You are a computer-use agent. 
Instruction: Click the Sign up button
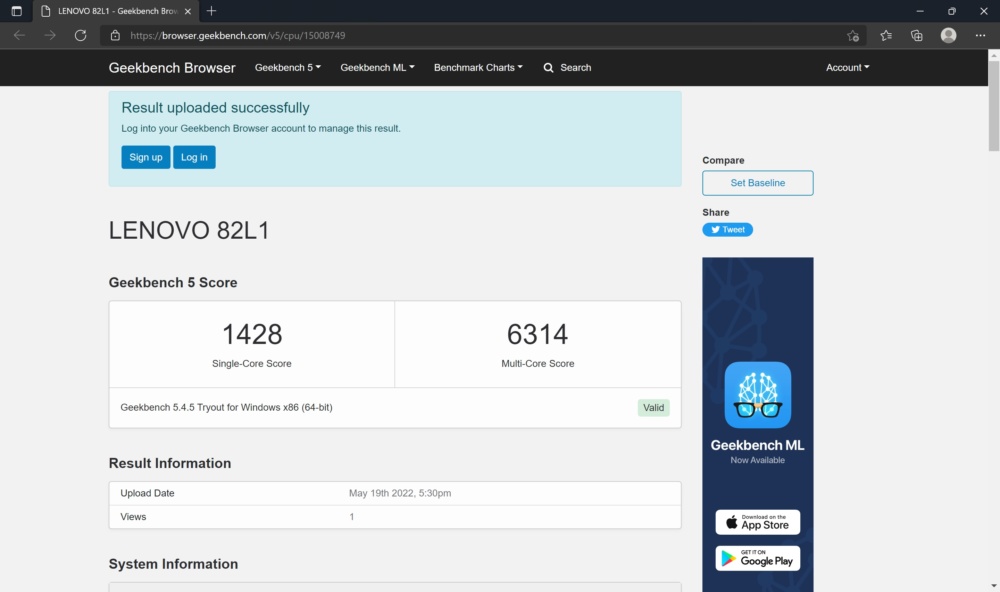click(145, 157)
